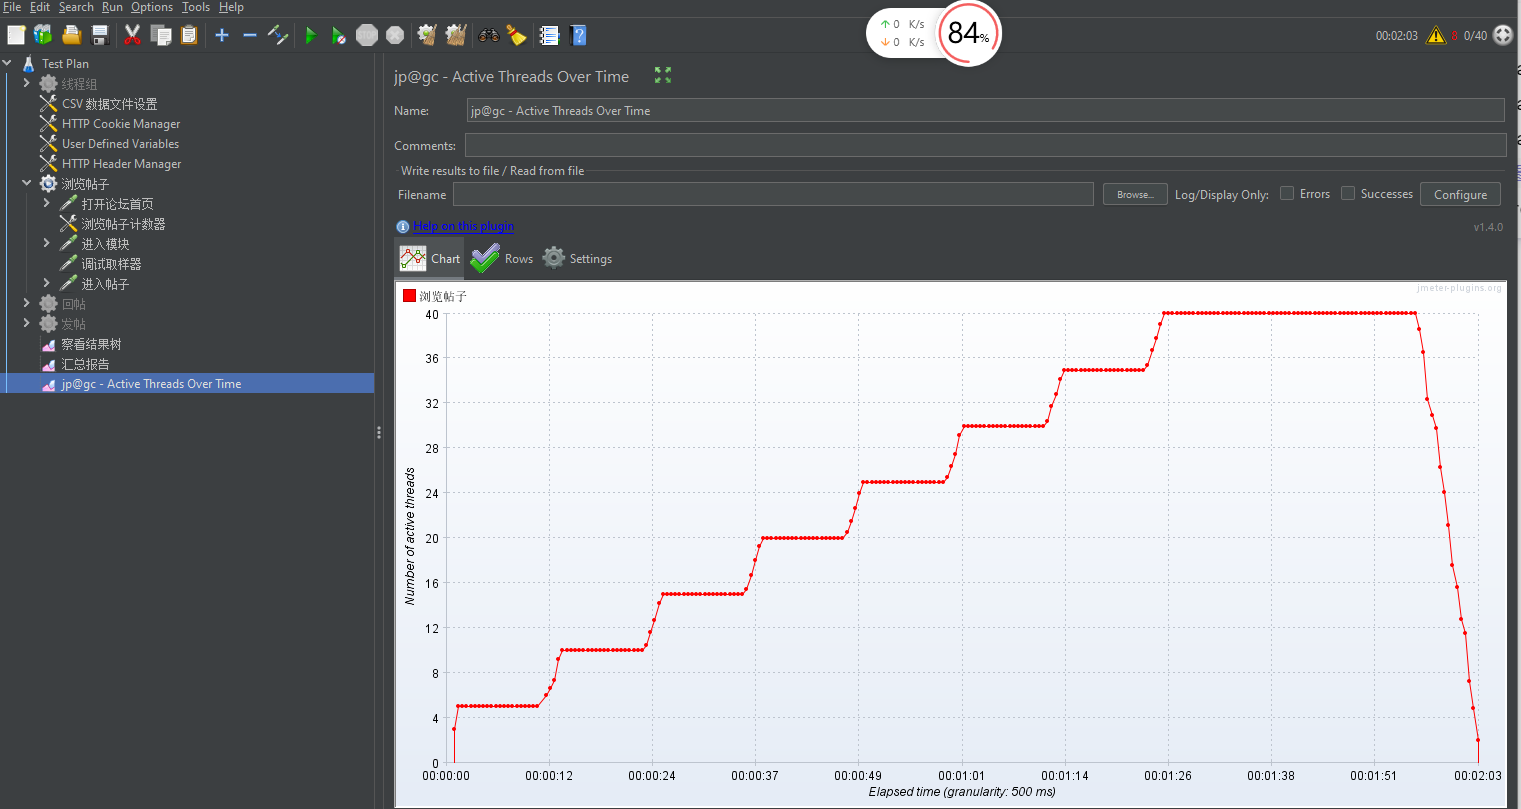Open a test plan via folder icon
This screenshot has height=809, width=1521.
point(72,35)
